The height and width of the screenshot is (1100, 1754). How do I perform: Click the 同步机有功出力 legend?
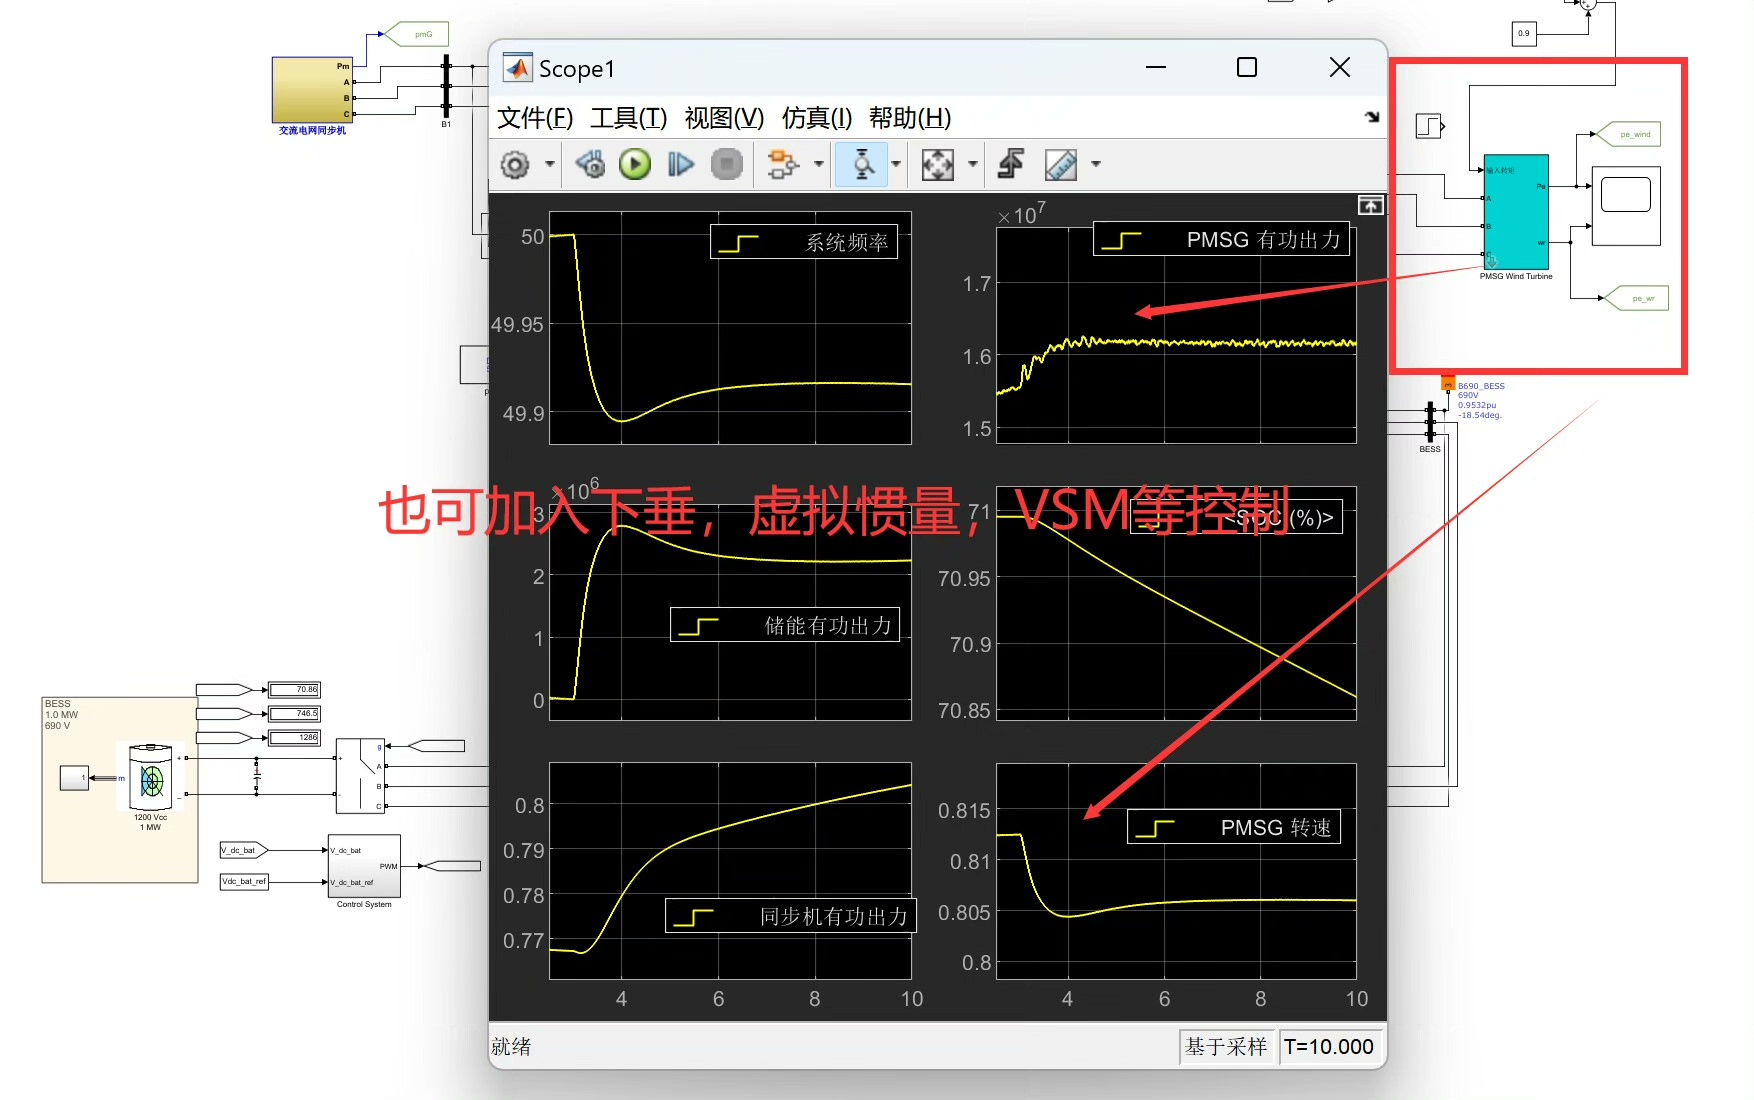(790, 916)
